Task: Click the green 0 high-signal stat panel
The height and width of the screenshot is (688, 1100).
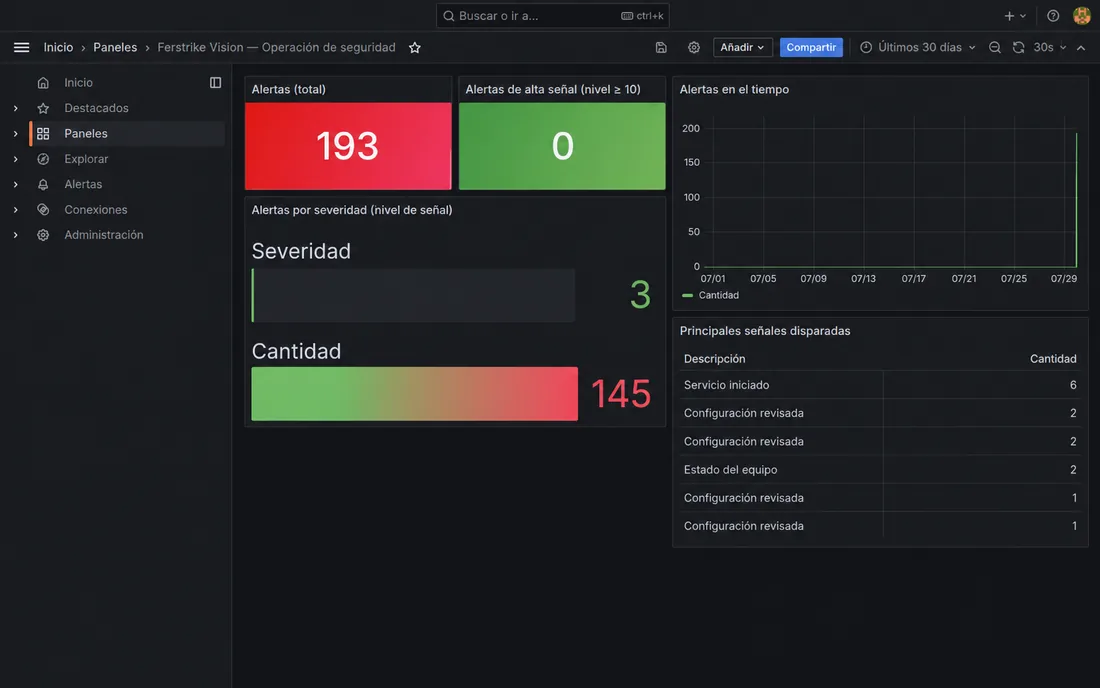Action: [562, 146]
